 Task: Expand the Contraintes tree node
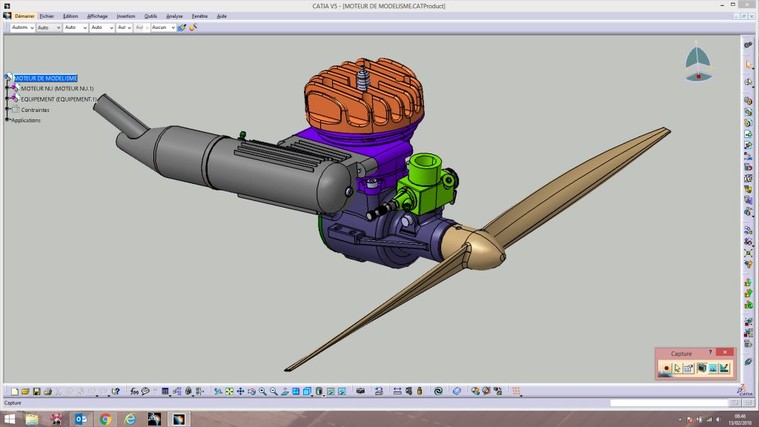pyautogui.click(x=8, y=110)
